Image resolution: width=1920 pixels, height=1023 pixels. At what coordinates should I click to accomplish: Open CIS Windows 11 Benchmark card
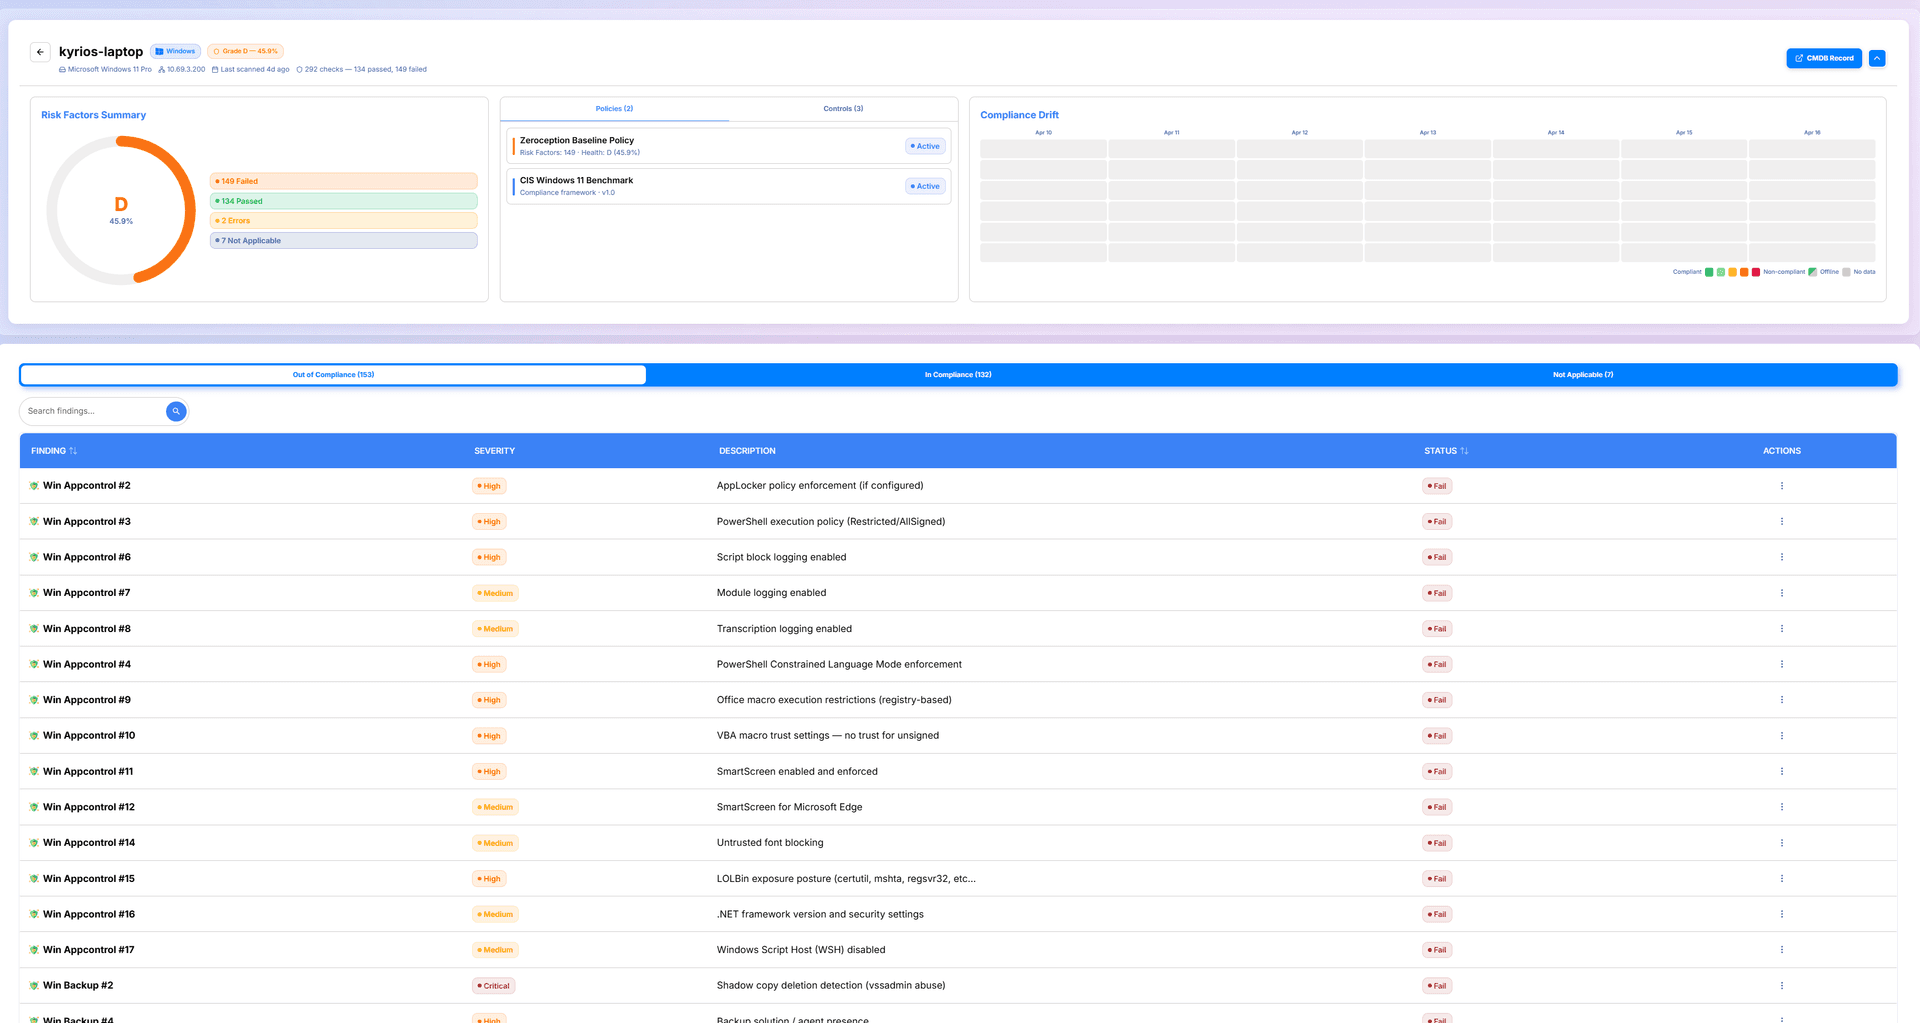[728, 186]
